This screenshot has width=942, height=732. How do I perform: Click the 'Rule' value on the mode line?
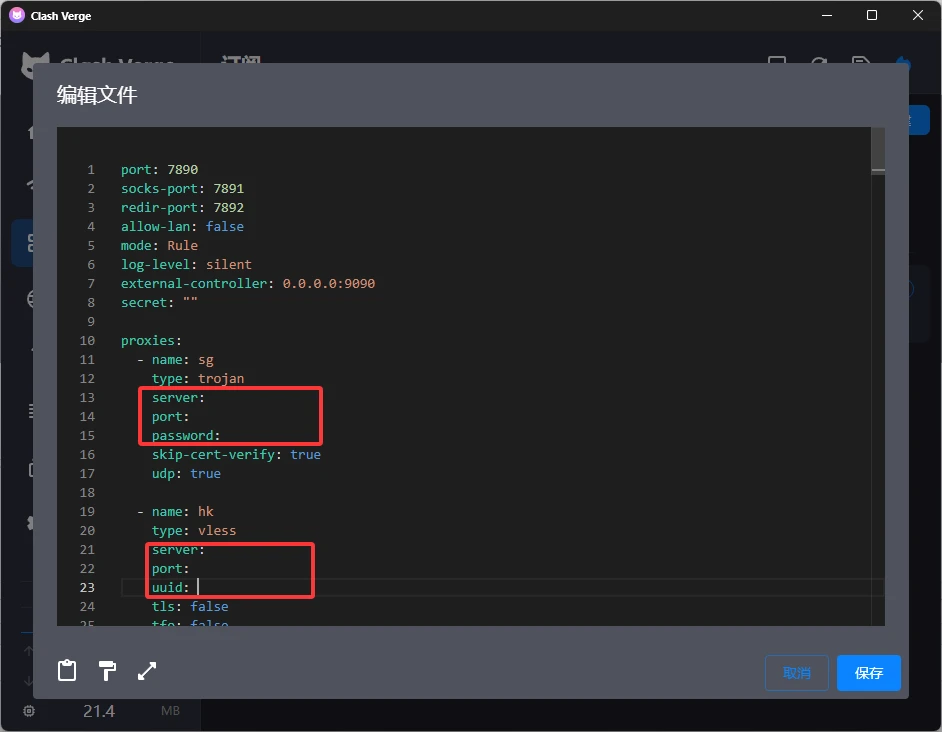pos(183,245)
